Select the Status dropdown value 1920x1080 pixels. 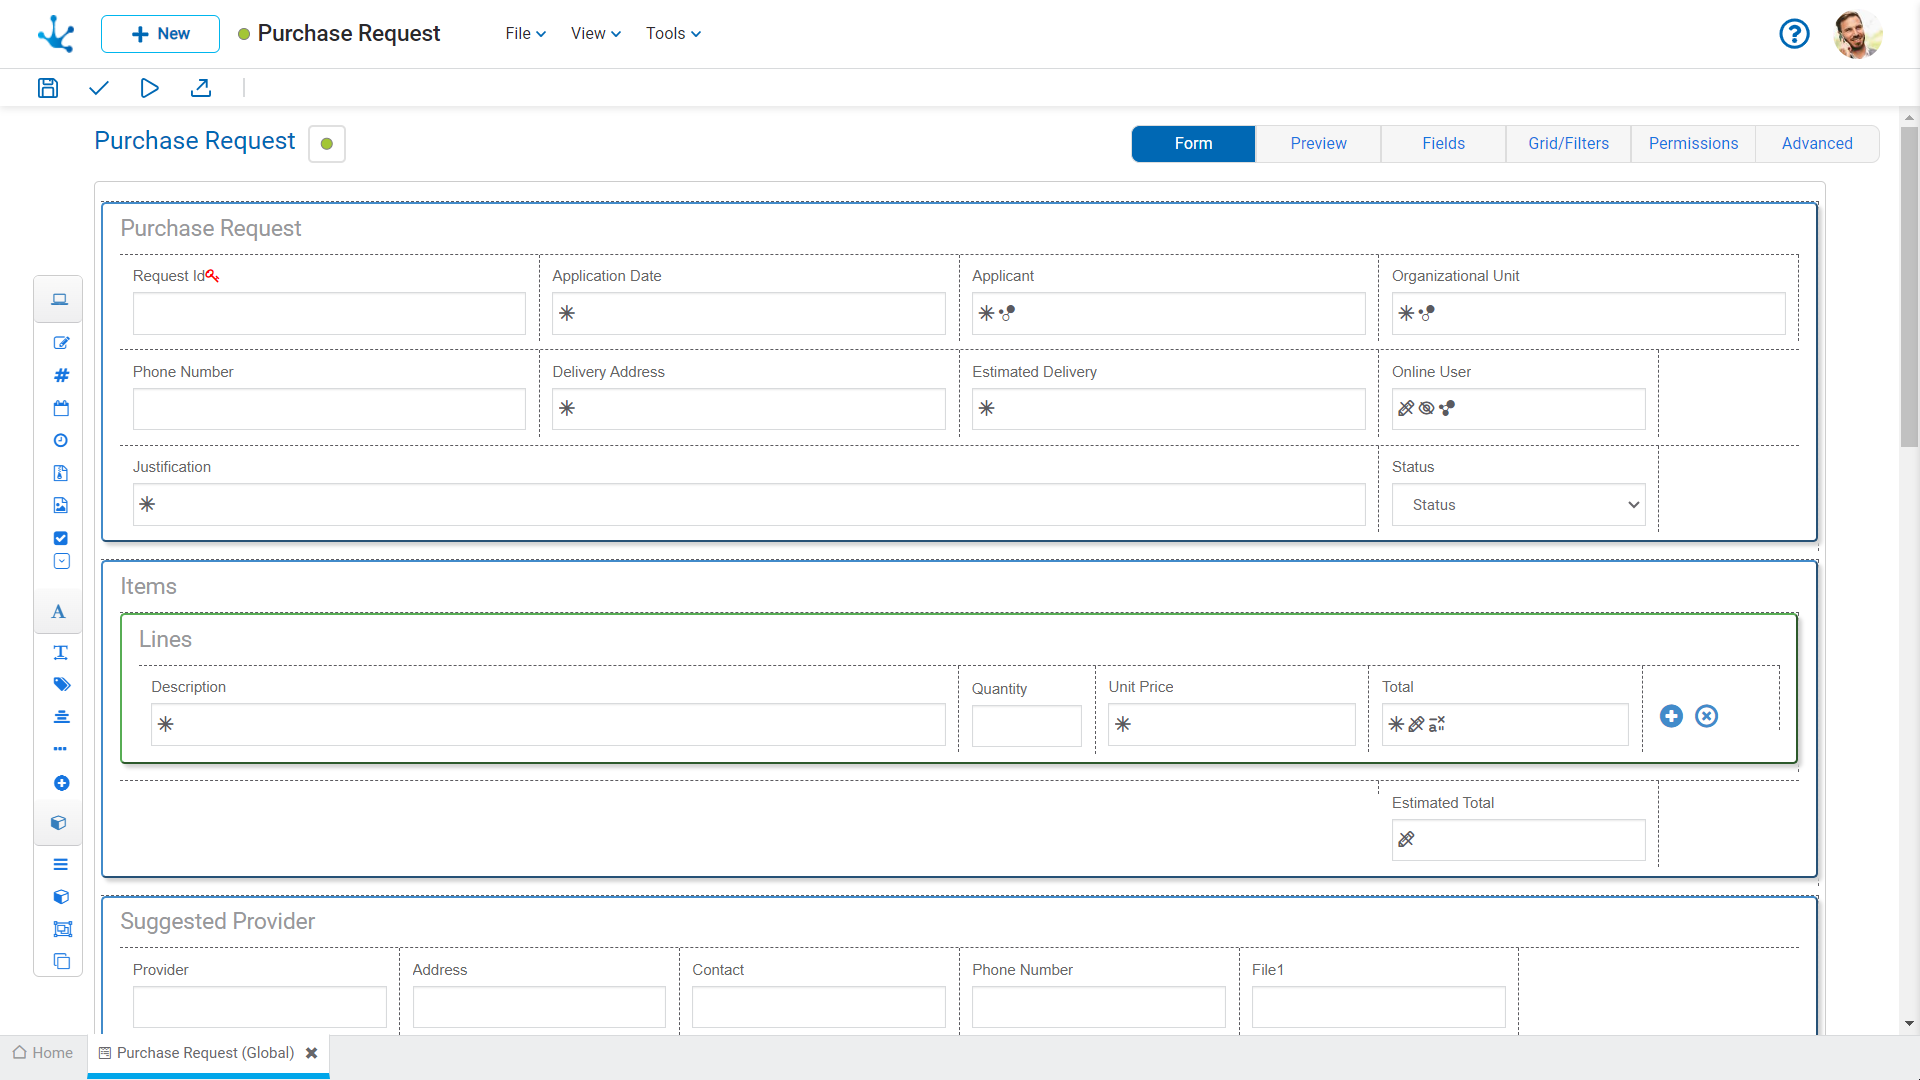1516,505
